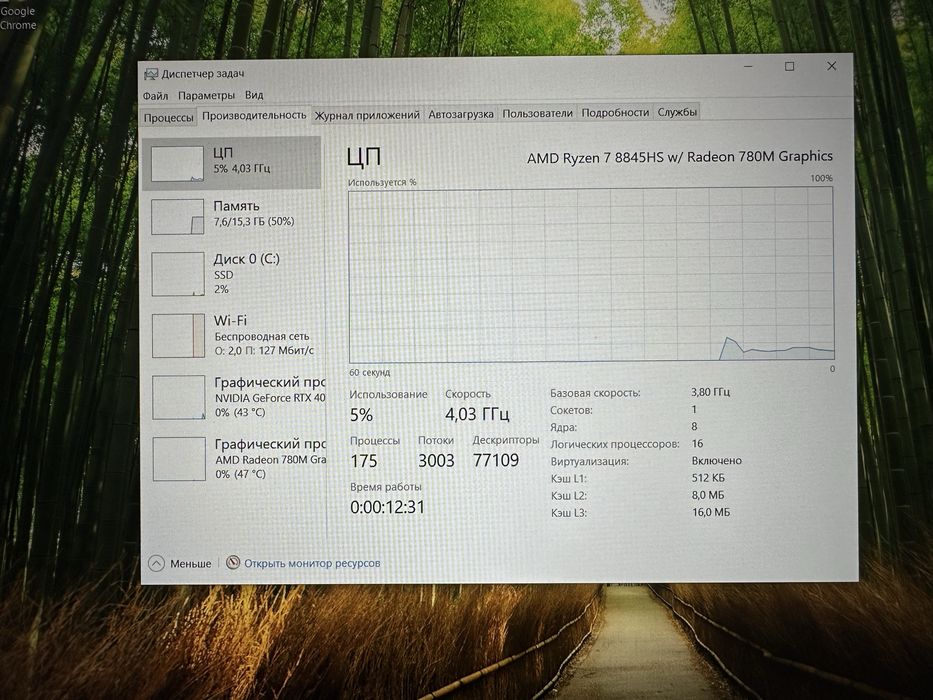The height and width of the screenshot is (700, 933).
Task: Switch to the Процессы tab
Action: (x=168, y=117)
